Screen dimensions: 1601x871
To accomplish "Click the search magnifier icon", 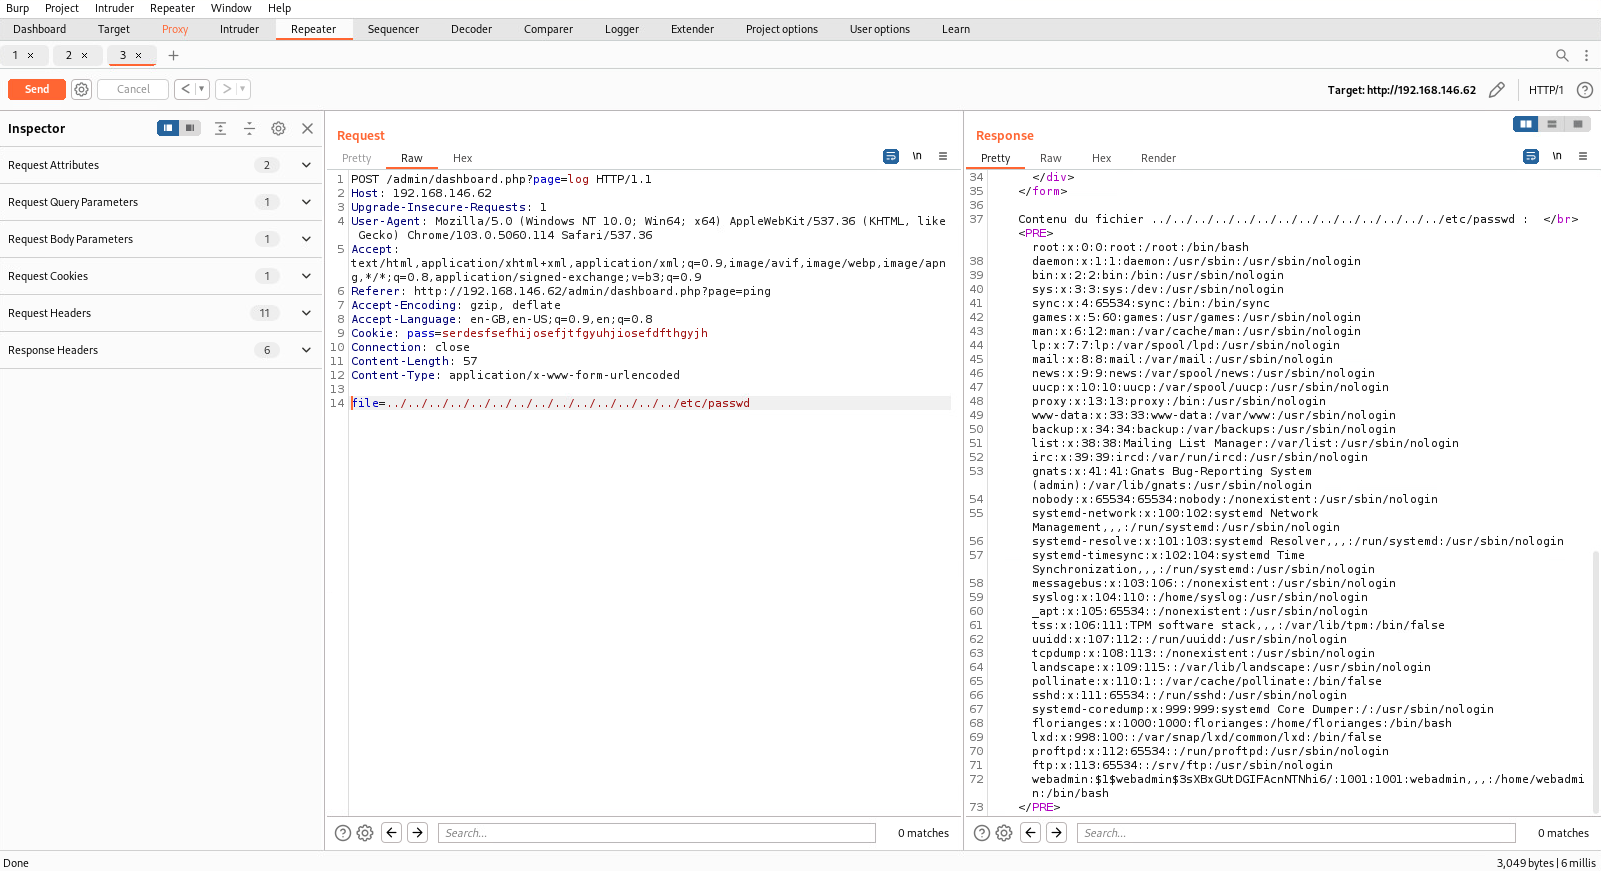I will point(1562,56).
